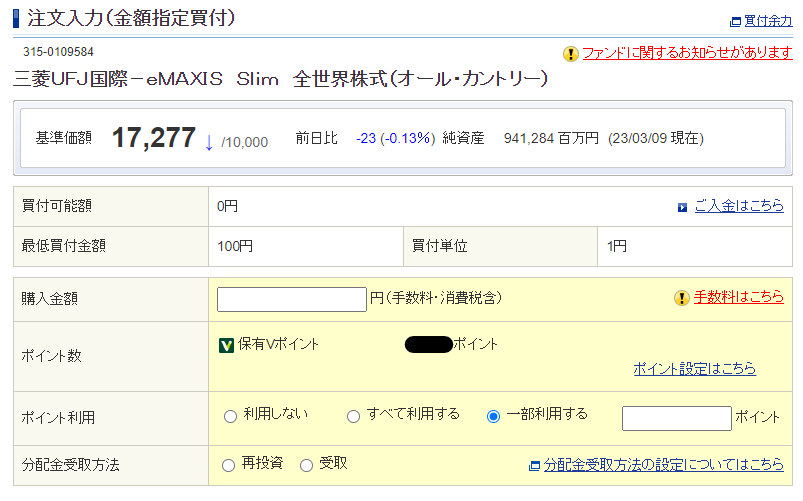Click popup icon beside 分配金受取方法の設定 link

534,466
